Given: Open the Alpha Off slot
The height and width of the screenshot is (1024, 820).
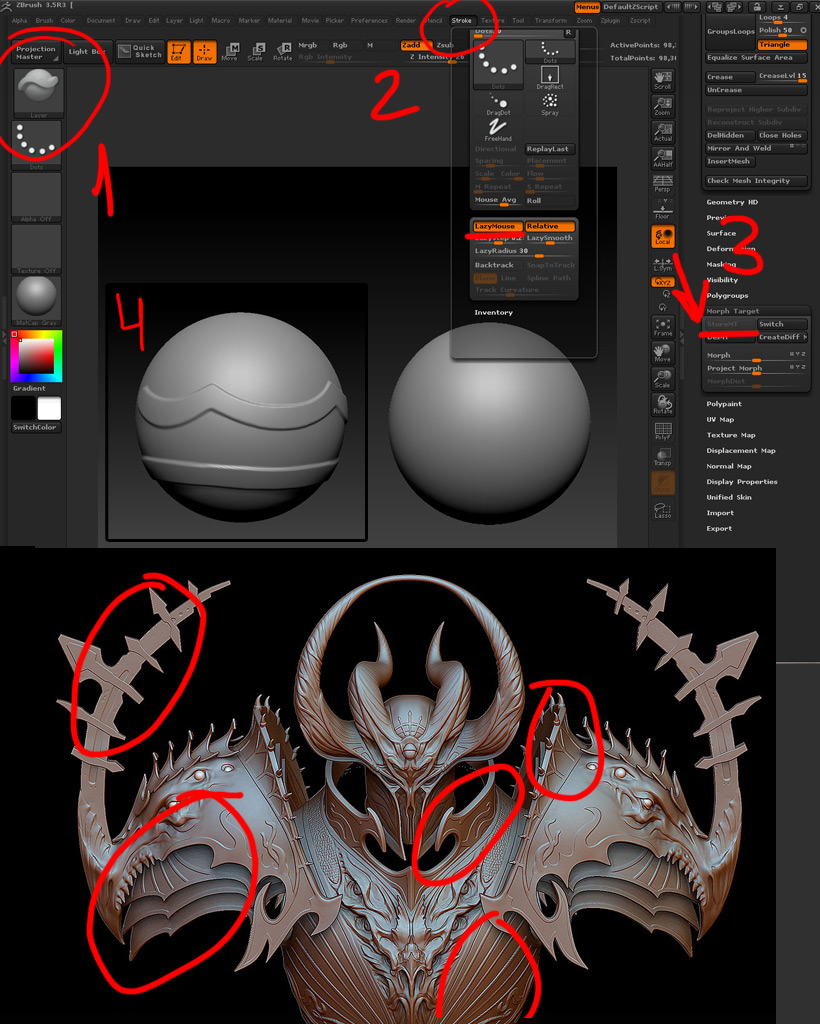Looking at the screenshot, I should (37, 197).
